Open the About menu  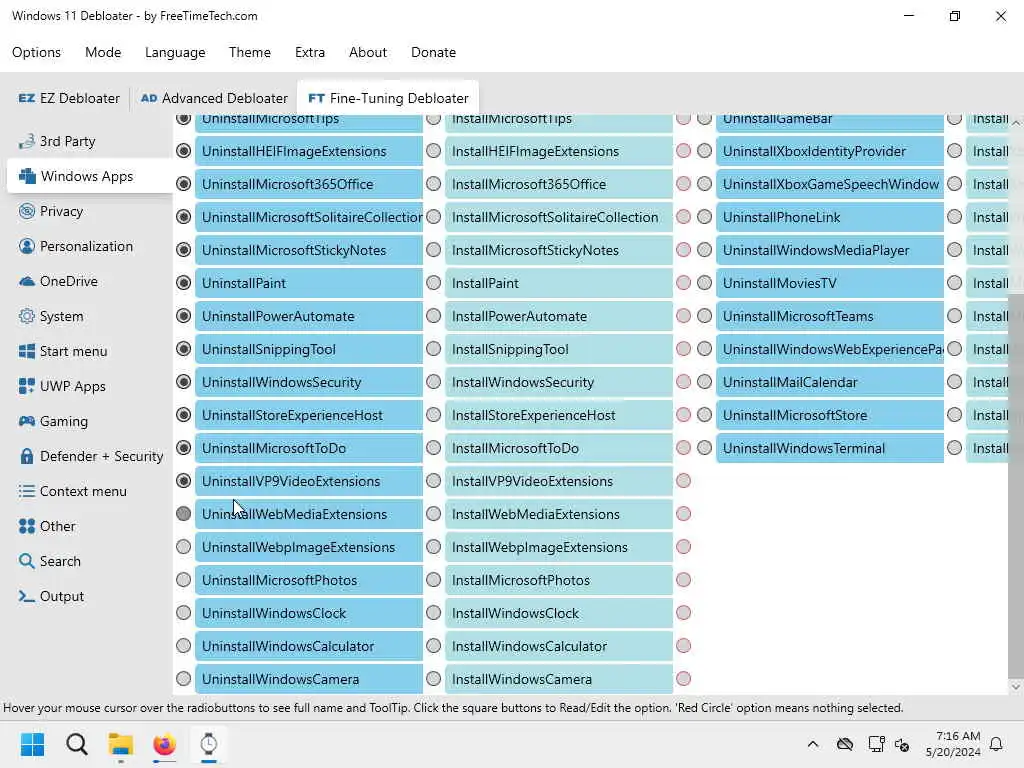pyautogui.click(x=368, y=52)
